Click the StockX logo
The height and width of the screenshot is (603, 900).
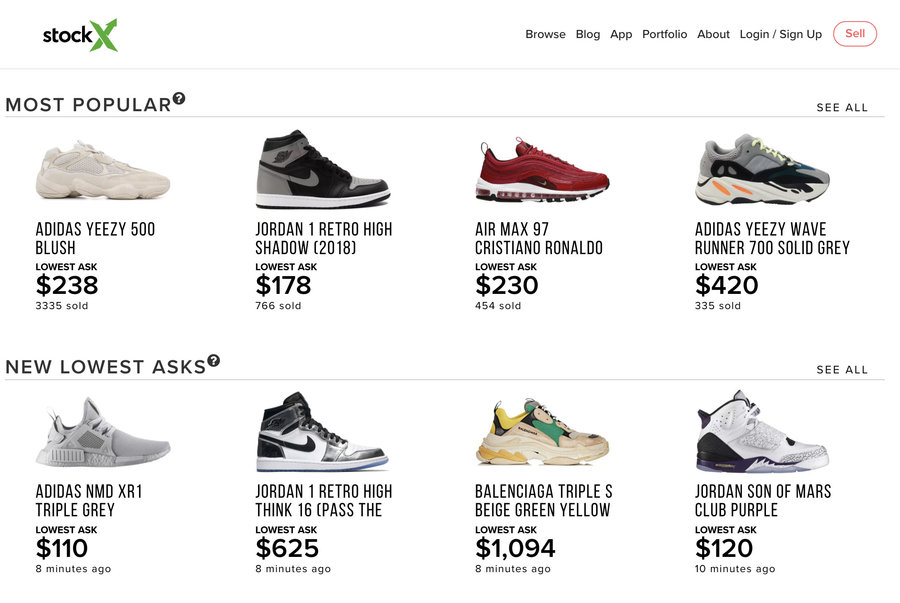tap(80, 35)
